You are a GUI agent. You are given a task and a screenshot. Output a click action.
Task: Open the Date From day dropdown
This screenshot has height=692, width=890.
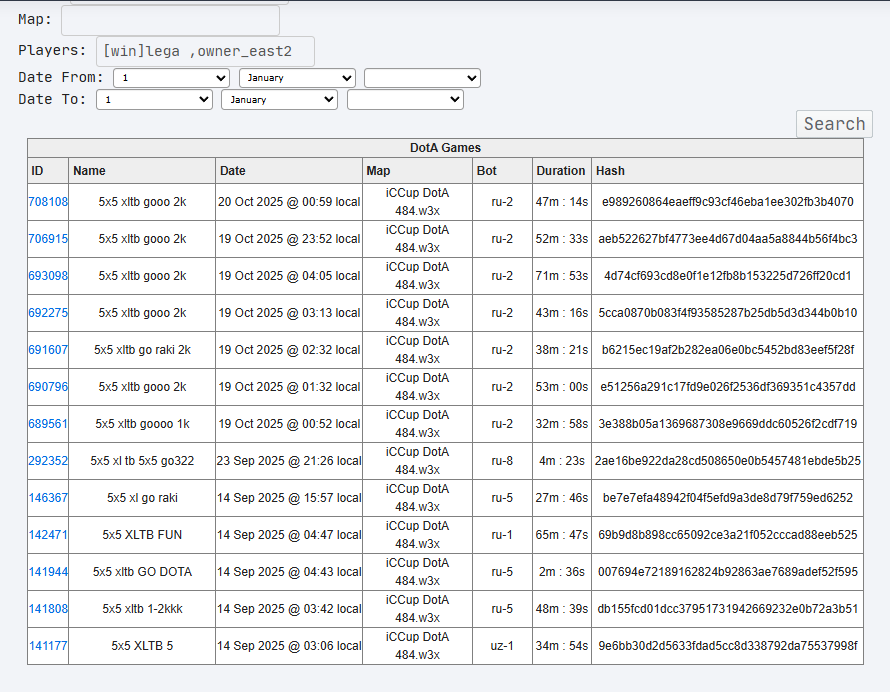click(171, 78)
